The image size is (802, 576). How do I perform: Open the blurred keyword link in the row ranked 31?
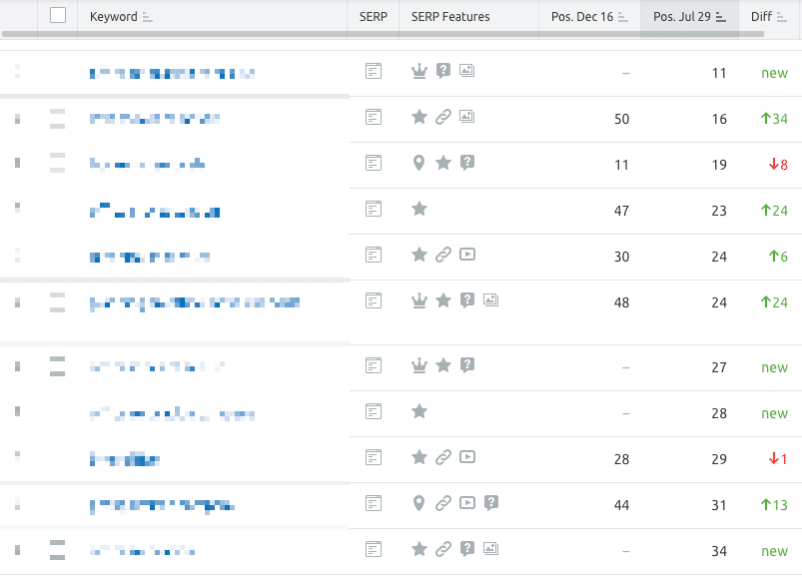pos(162,506)
